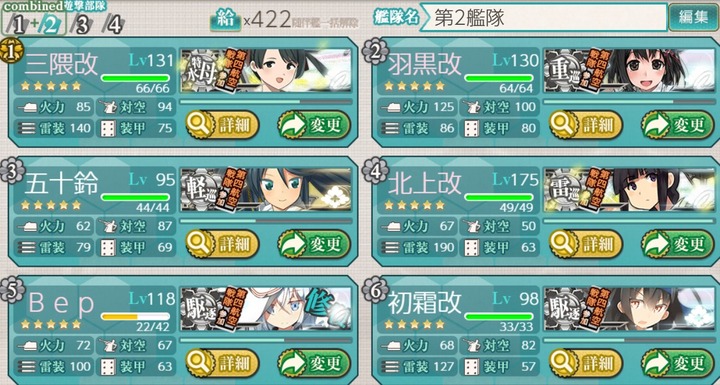
Task: Switch to fleet tab 3
Action: point(82,25)
